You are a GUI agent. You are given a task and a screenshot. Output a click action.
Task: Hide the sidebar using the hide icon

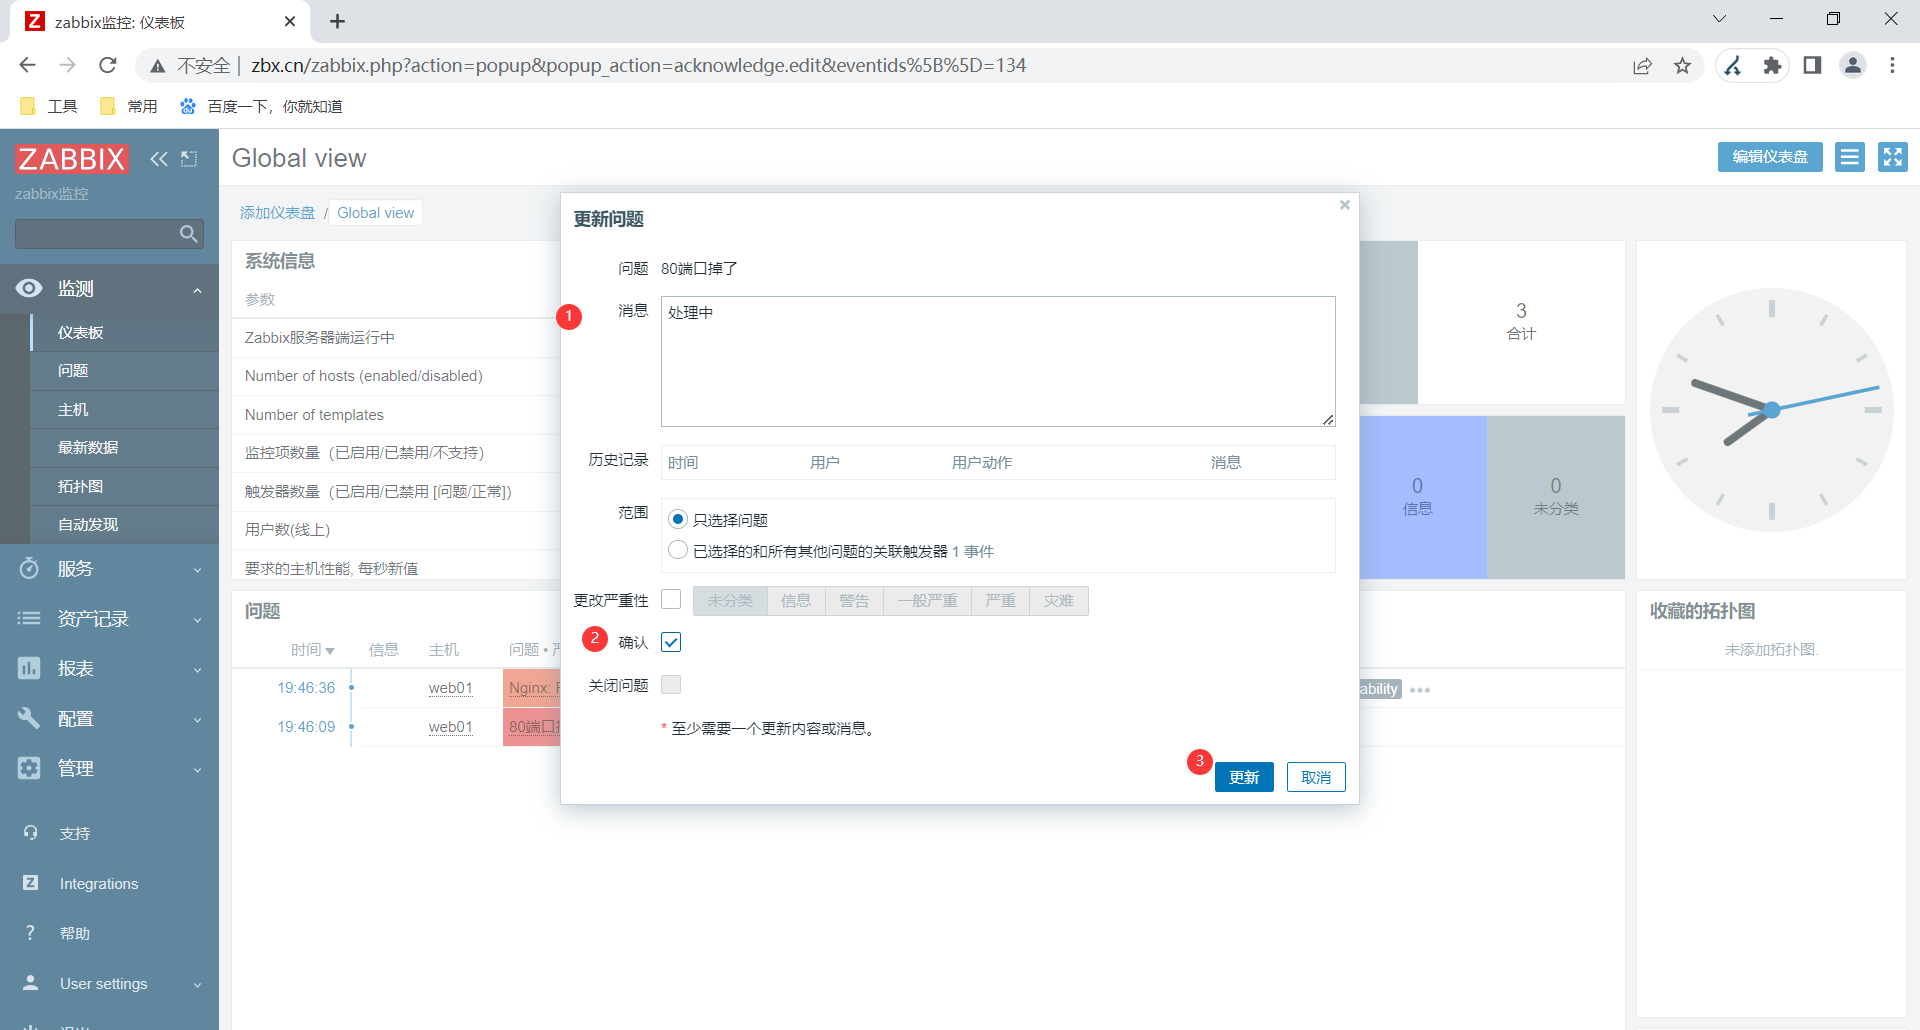click(x=189, y=158)
